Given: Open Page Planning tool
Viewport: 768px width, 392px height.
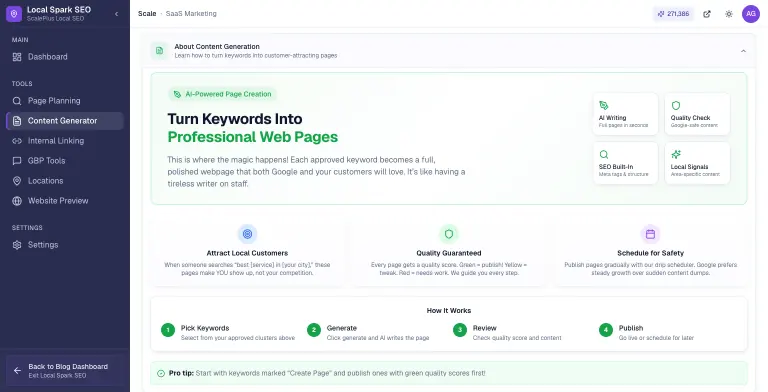Looking at the screenshot, I should 65,101.
